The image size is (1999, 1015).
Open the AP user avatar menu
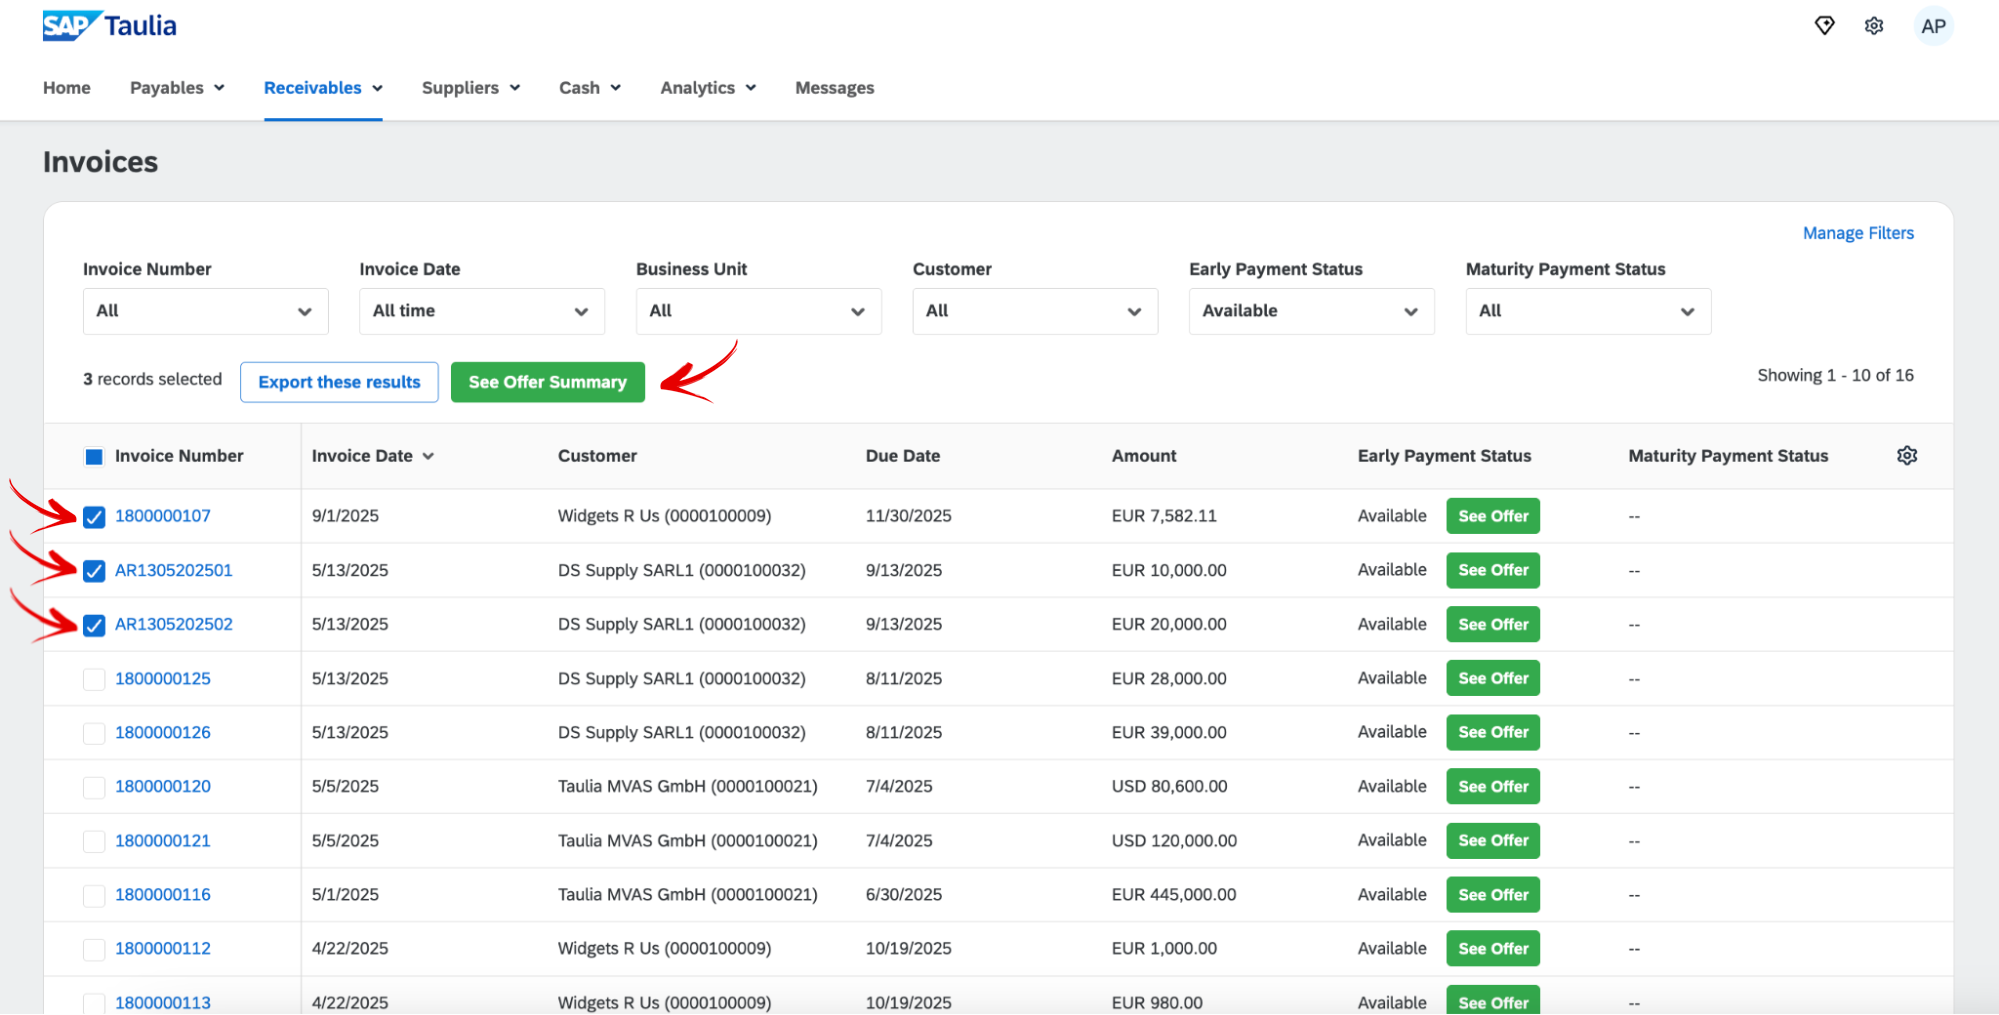pos(1933,26)
